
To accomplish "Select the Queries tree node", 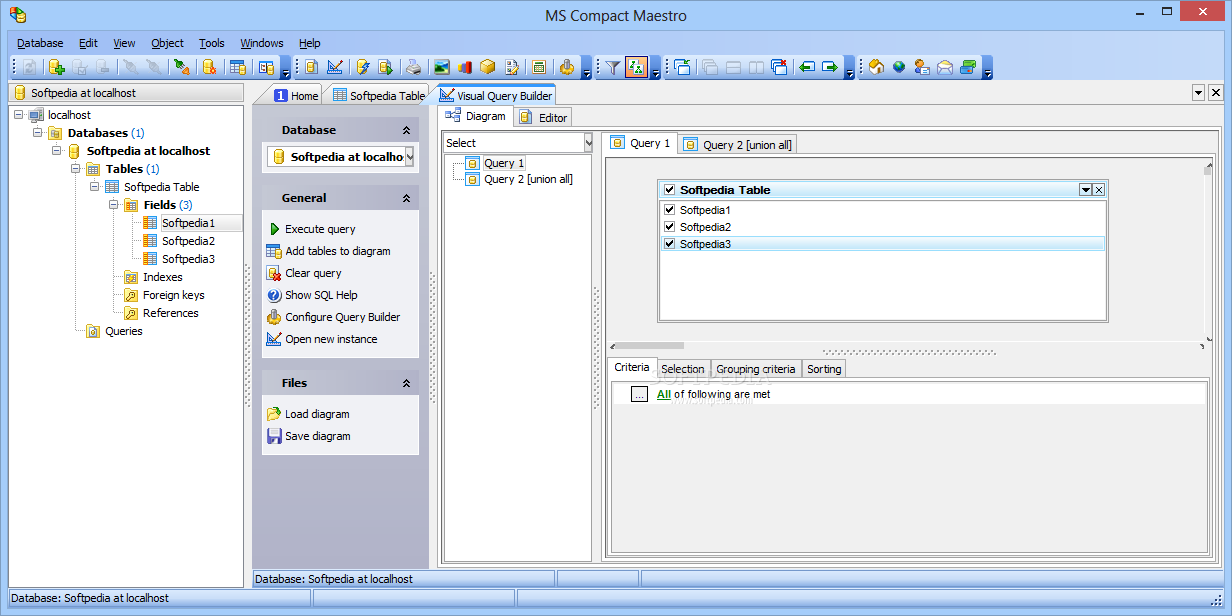I will click(x=124, y=331).
